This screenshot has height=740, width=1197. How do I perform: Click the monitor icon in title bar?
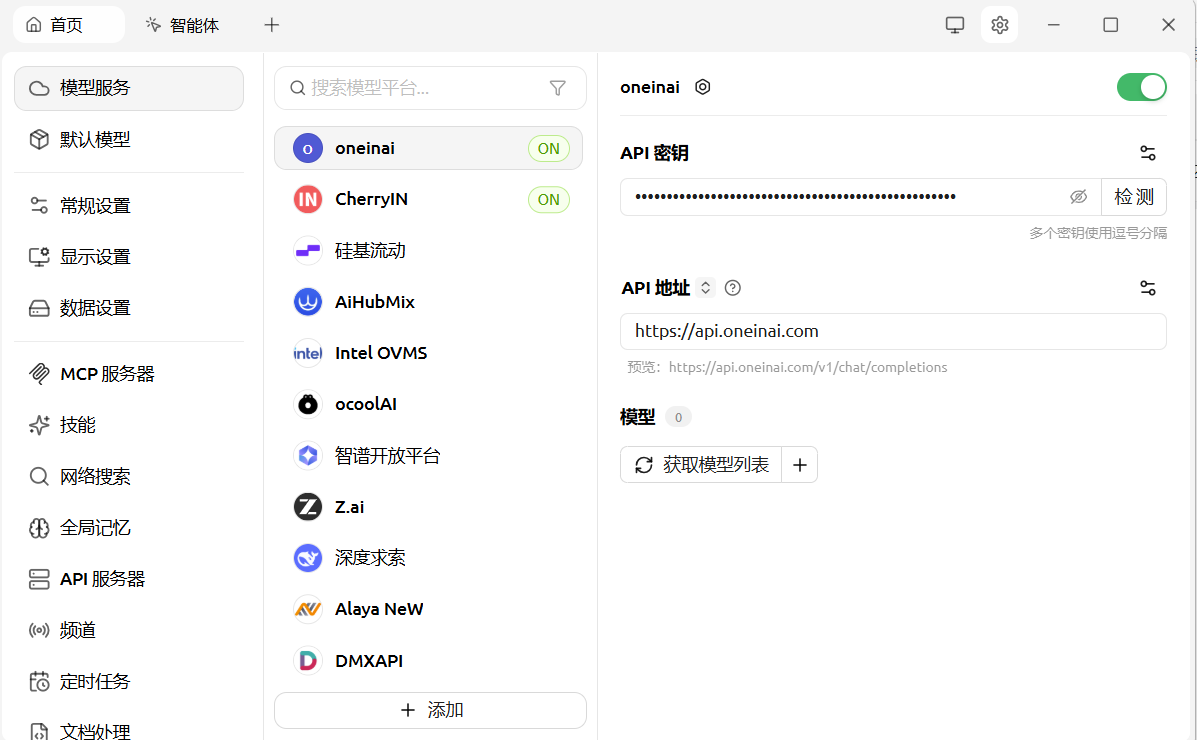(955, 25)
